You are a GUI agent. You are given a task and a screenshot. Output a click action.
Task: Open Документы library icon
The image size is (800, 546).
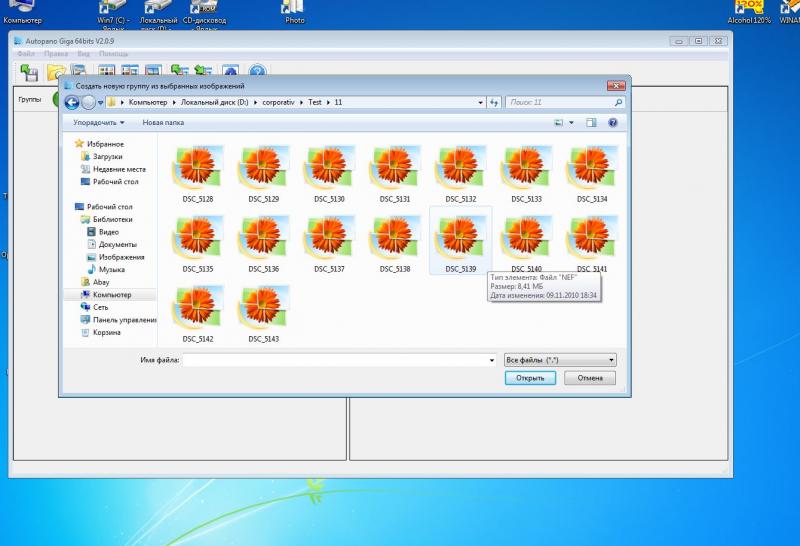(92, 244)
